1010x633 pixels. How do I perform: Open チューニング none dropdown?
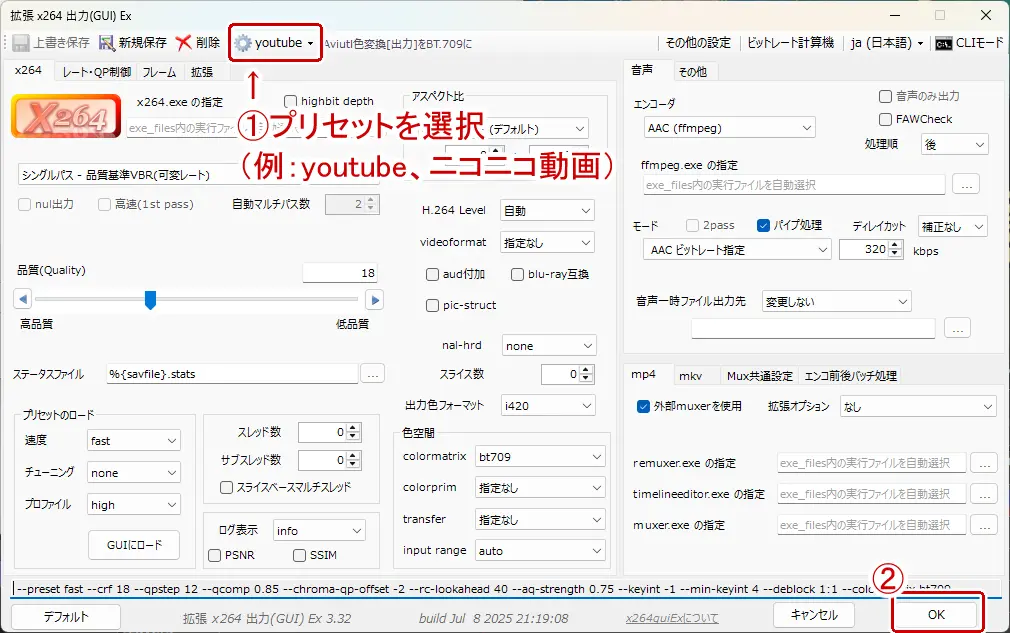pyautogui.click(x=134, y=473)
